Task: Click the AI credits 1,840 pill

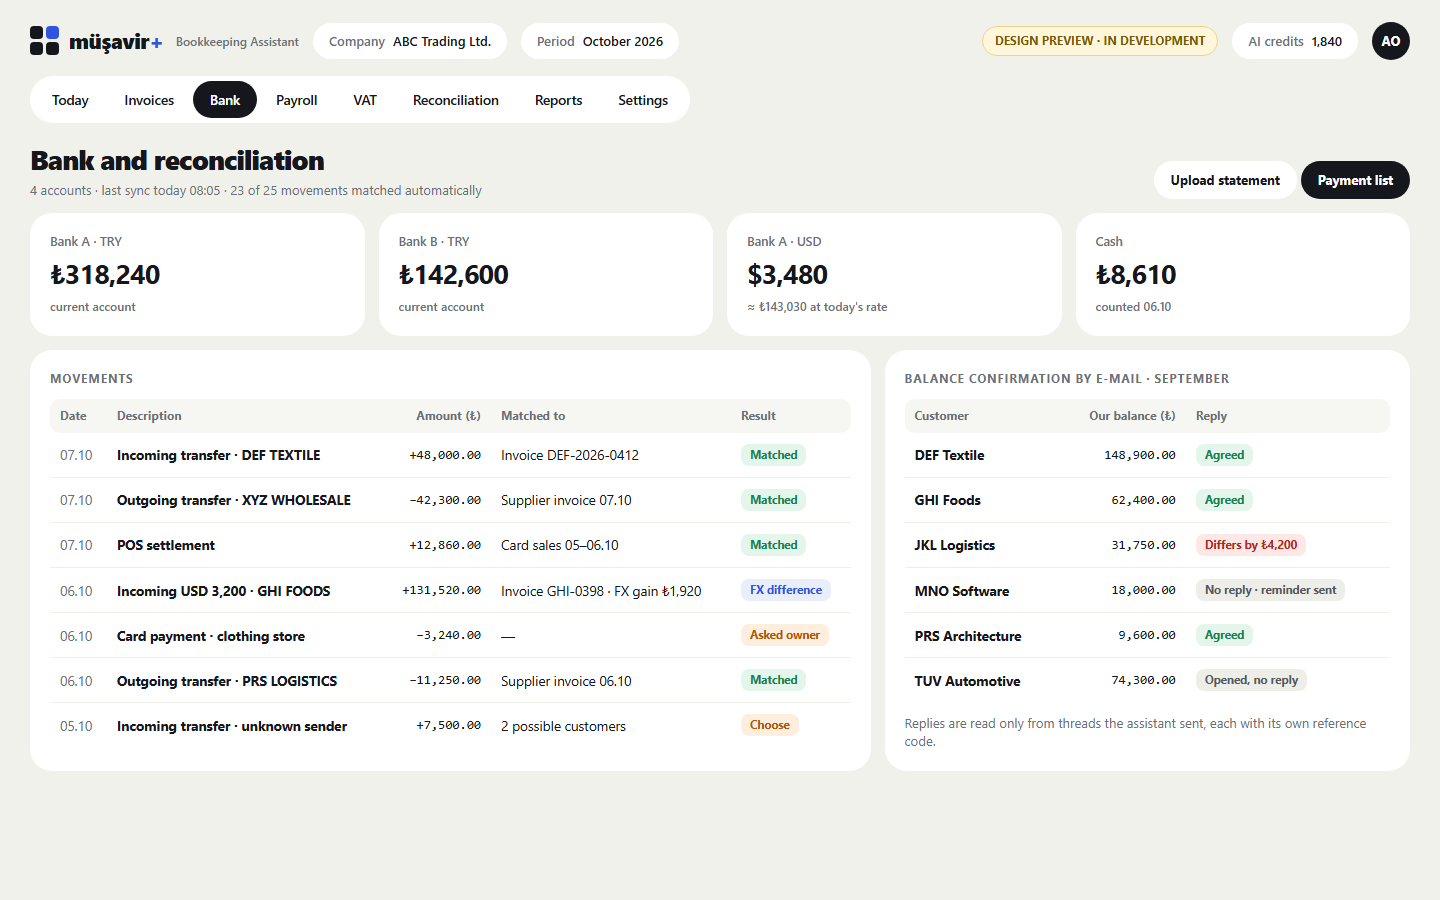Action: tap(1295, 41)
